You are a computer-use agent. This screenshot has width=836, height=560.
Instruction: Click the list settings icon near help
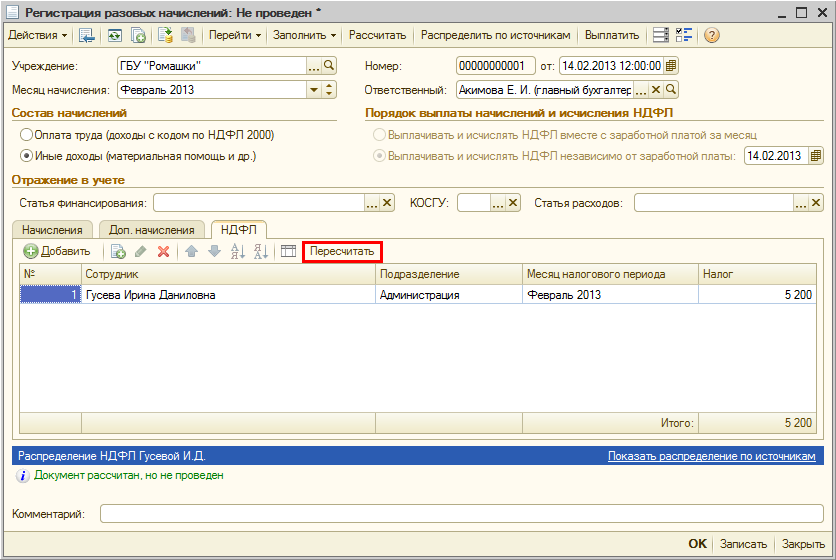coord(661,36)
